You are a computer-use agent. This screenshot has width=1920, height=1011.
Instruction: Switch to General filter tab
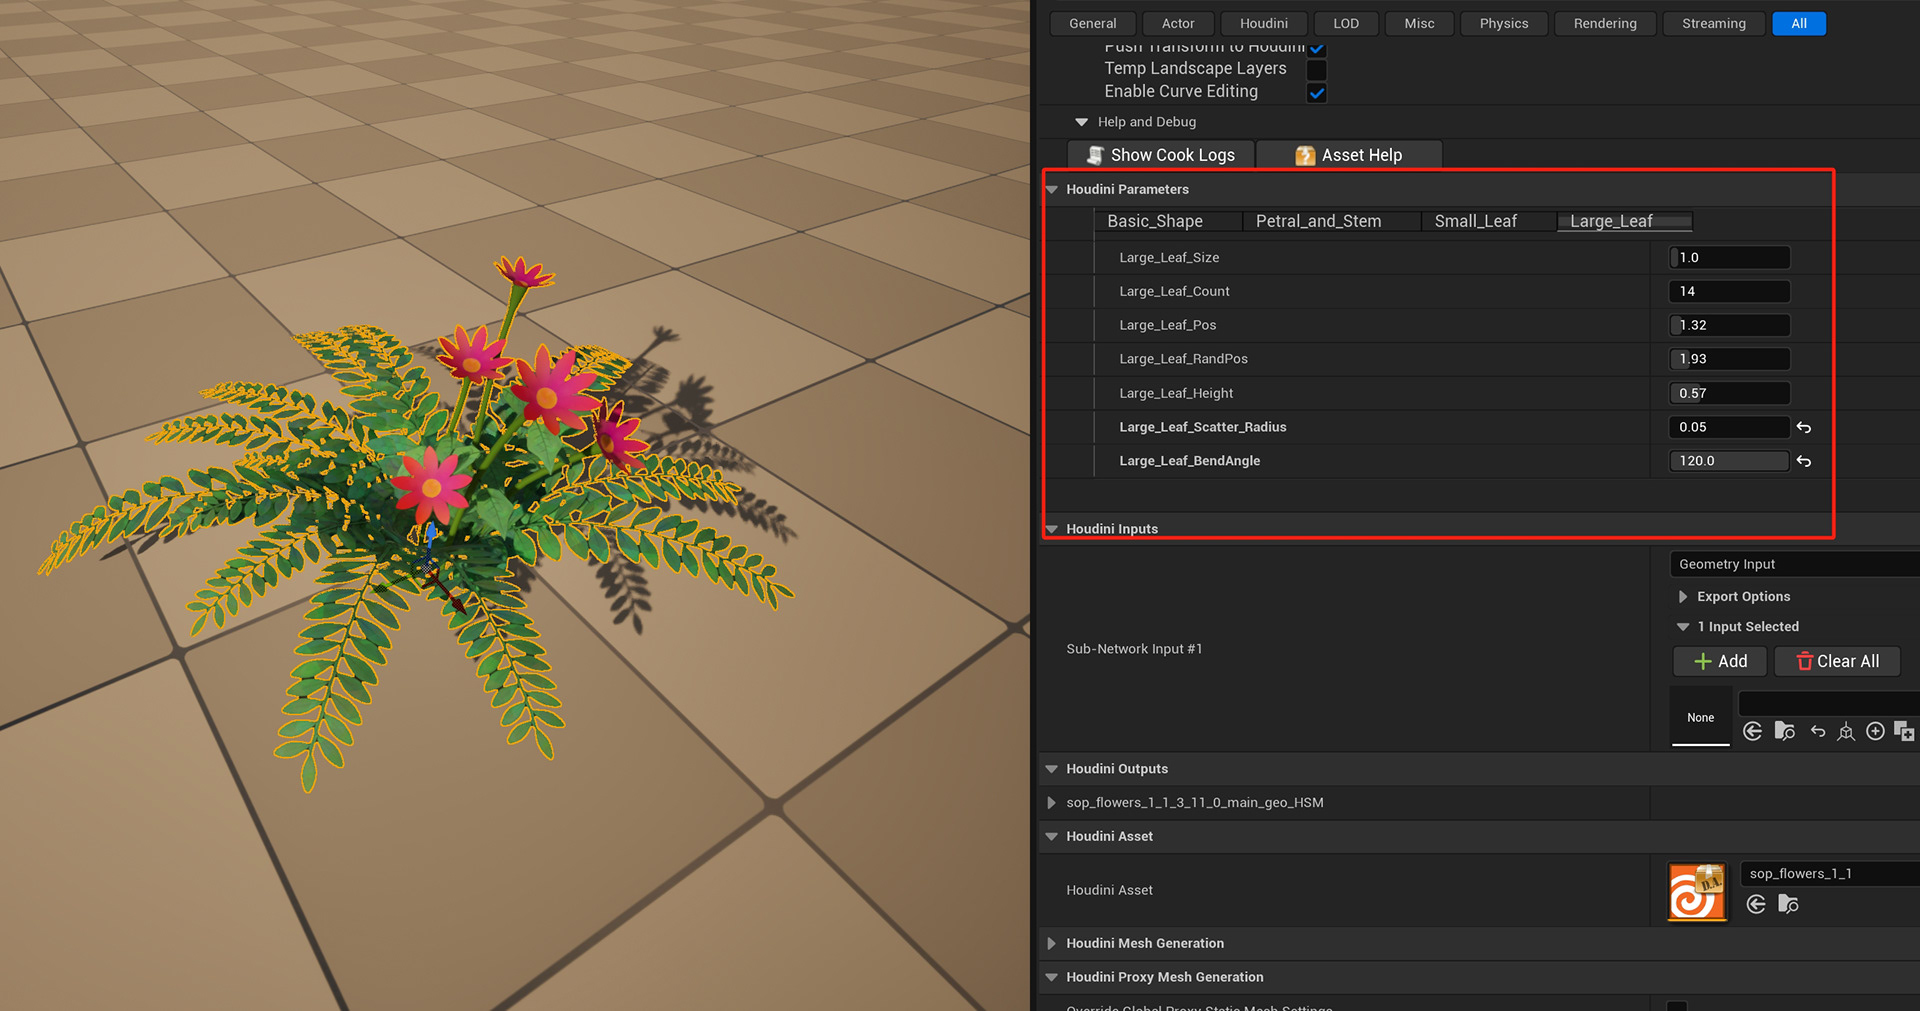coord(1093,23)
